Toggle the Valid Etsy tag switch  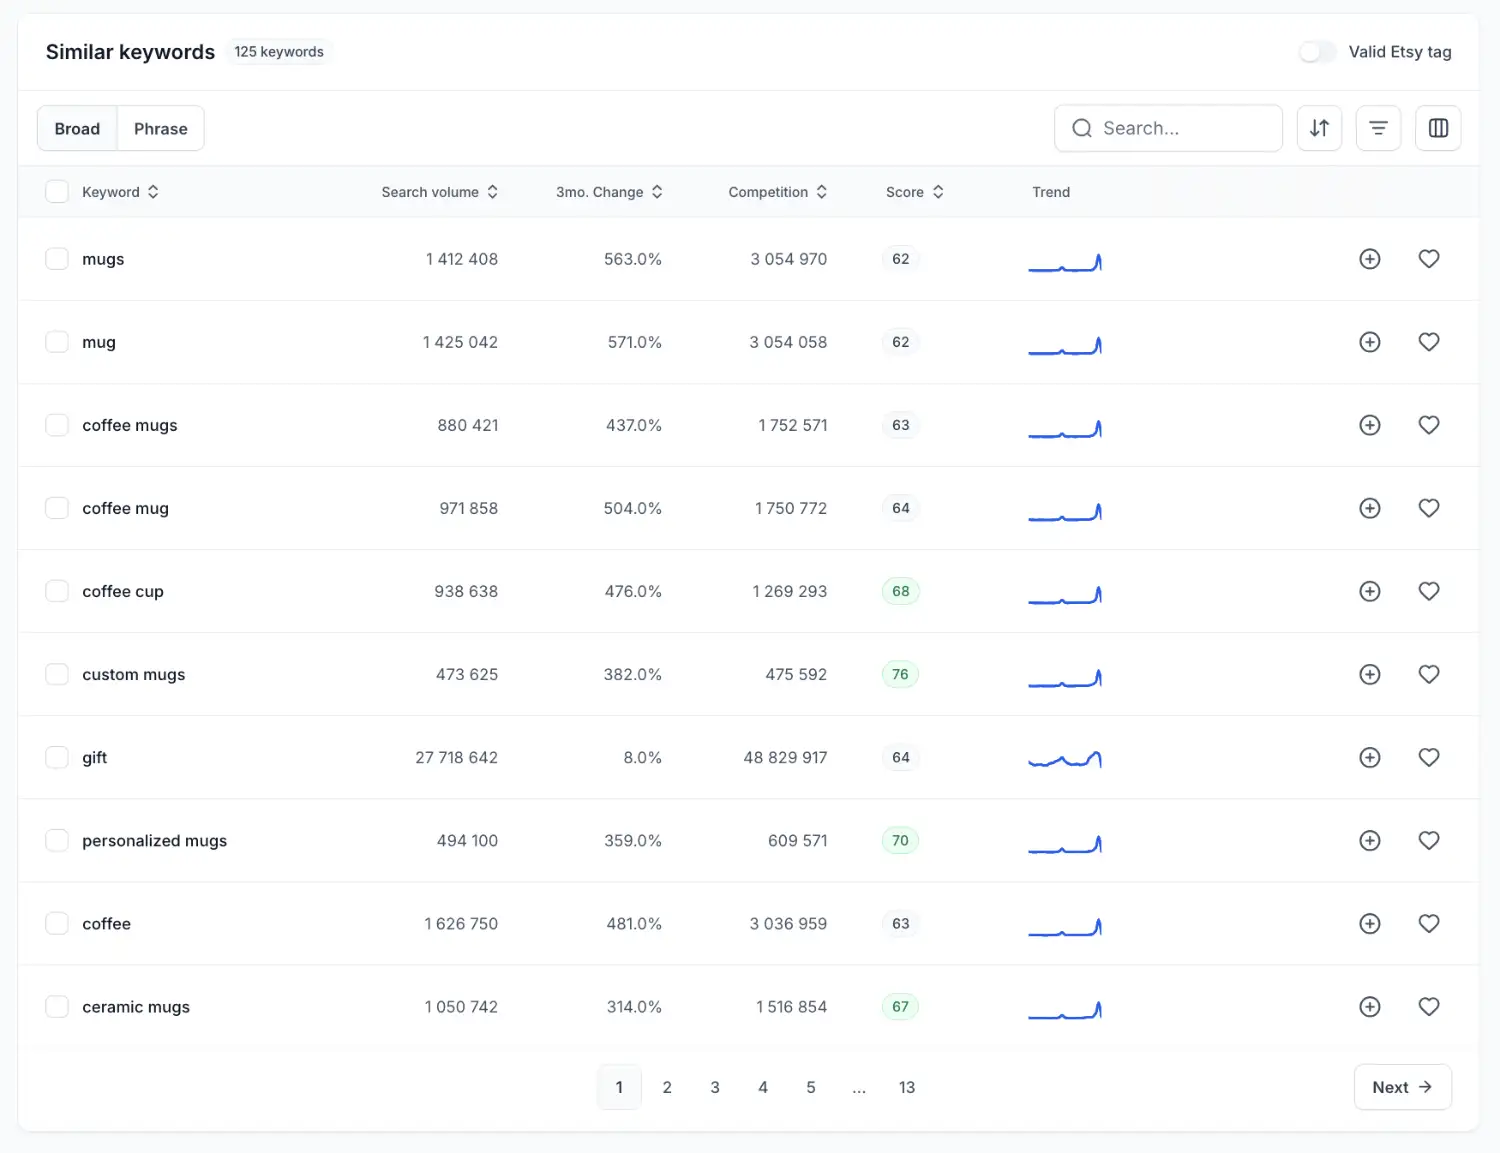tap(1317, 52)
